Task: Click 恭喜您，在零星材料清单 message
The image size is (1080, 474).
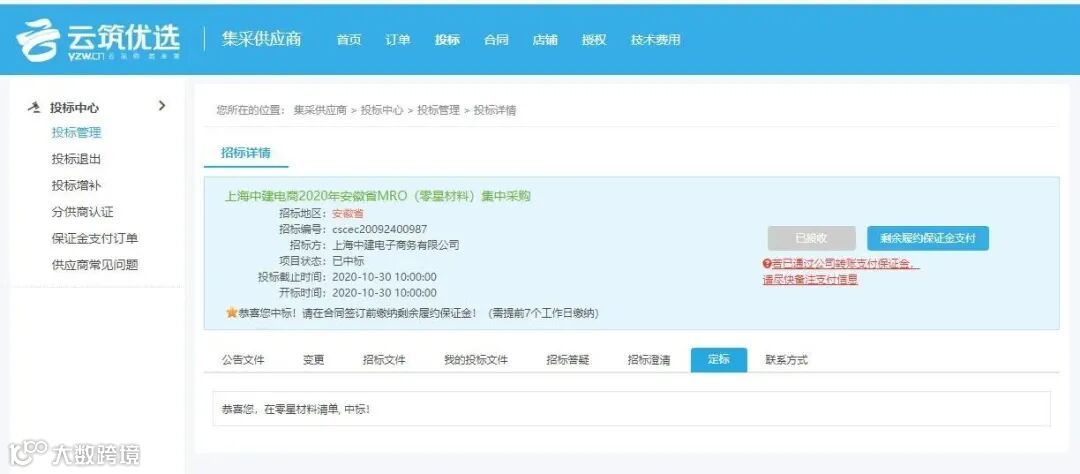Action: pyautogui.click(x=296, y=409)
